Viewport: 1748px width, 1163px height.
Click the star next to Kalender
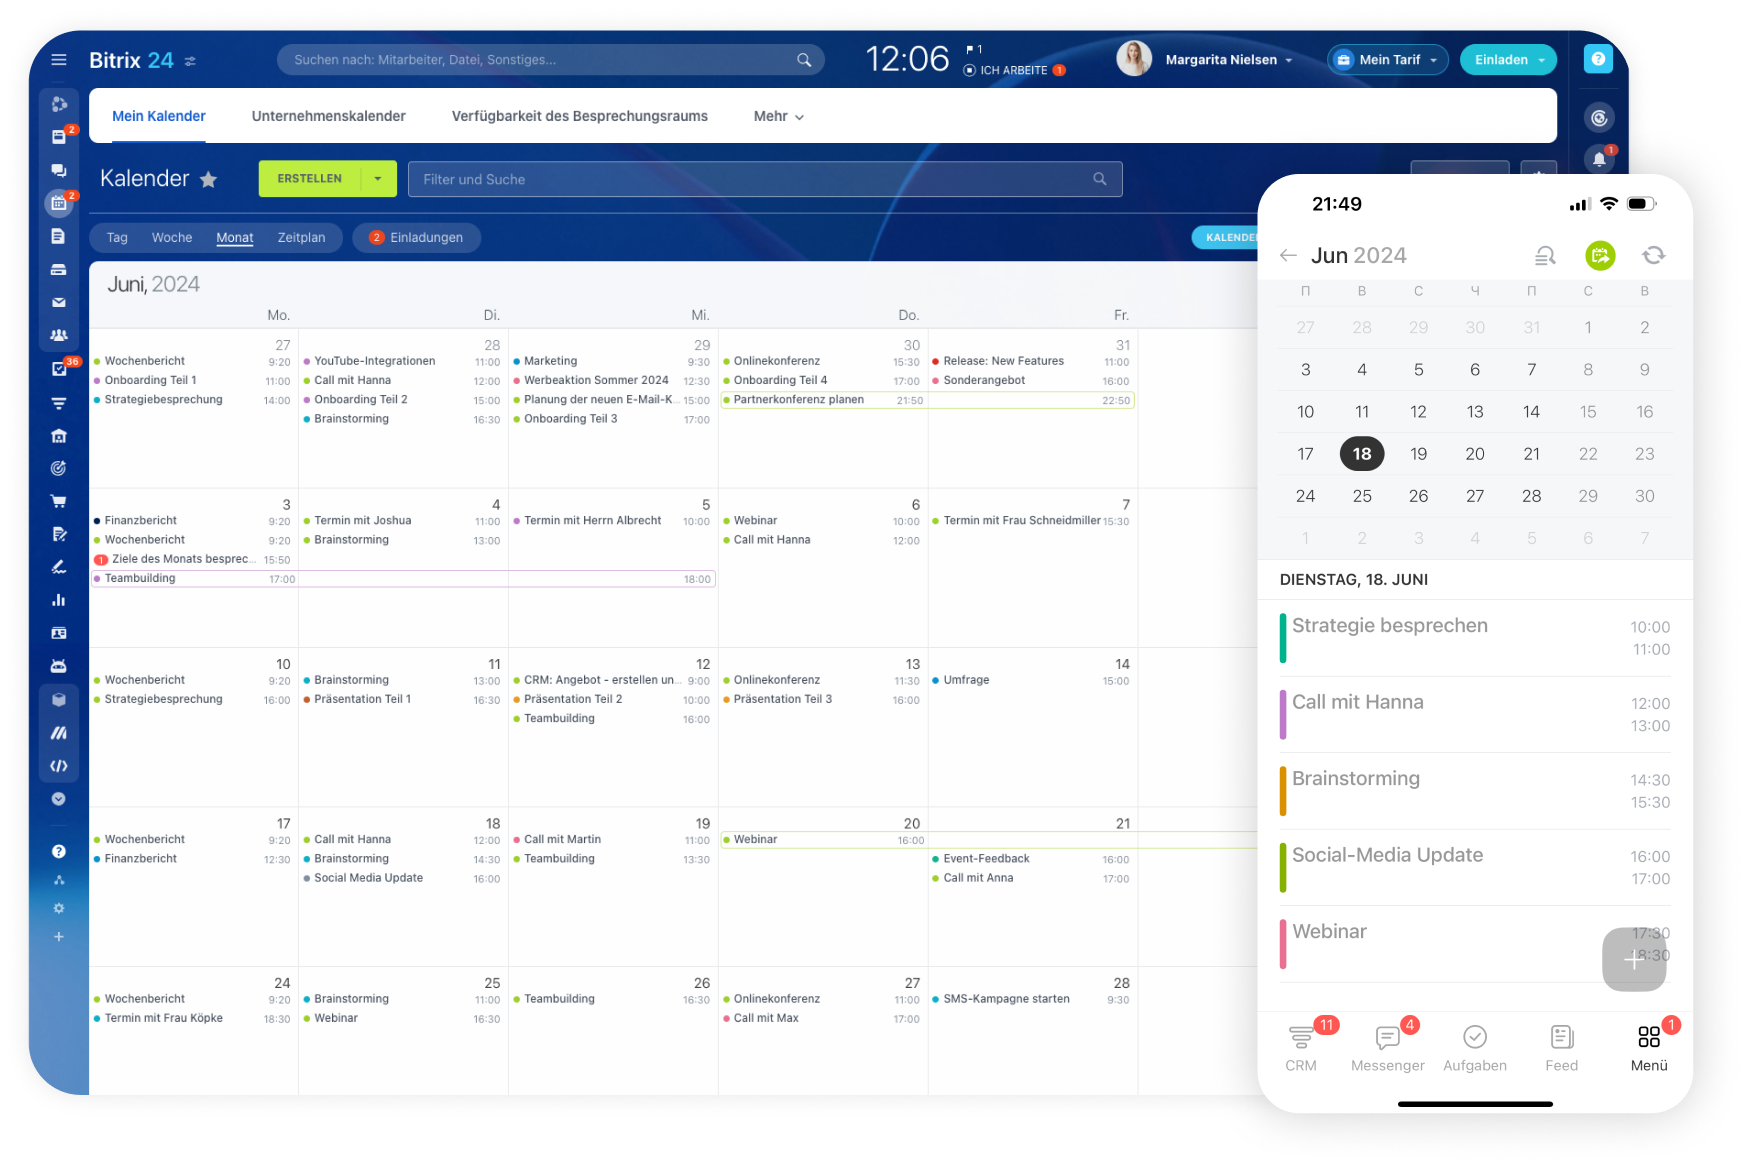point(208,180)
